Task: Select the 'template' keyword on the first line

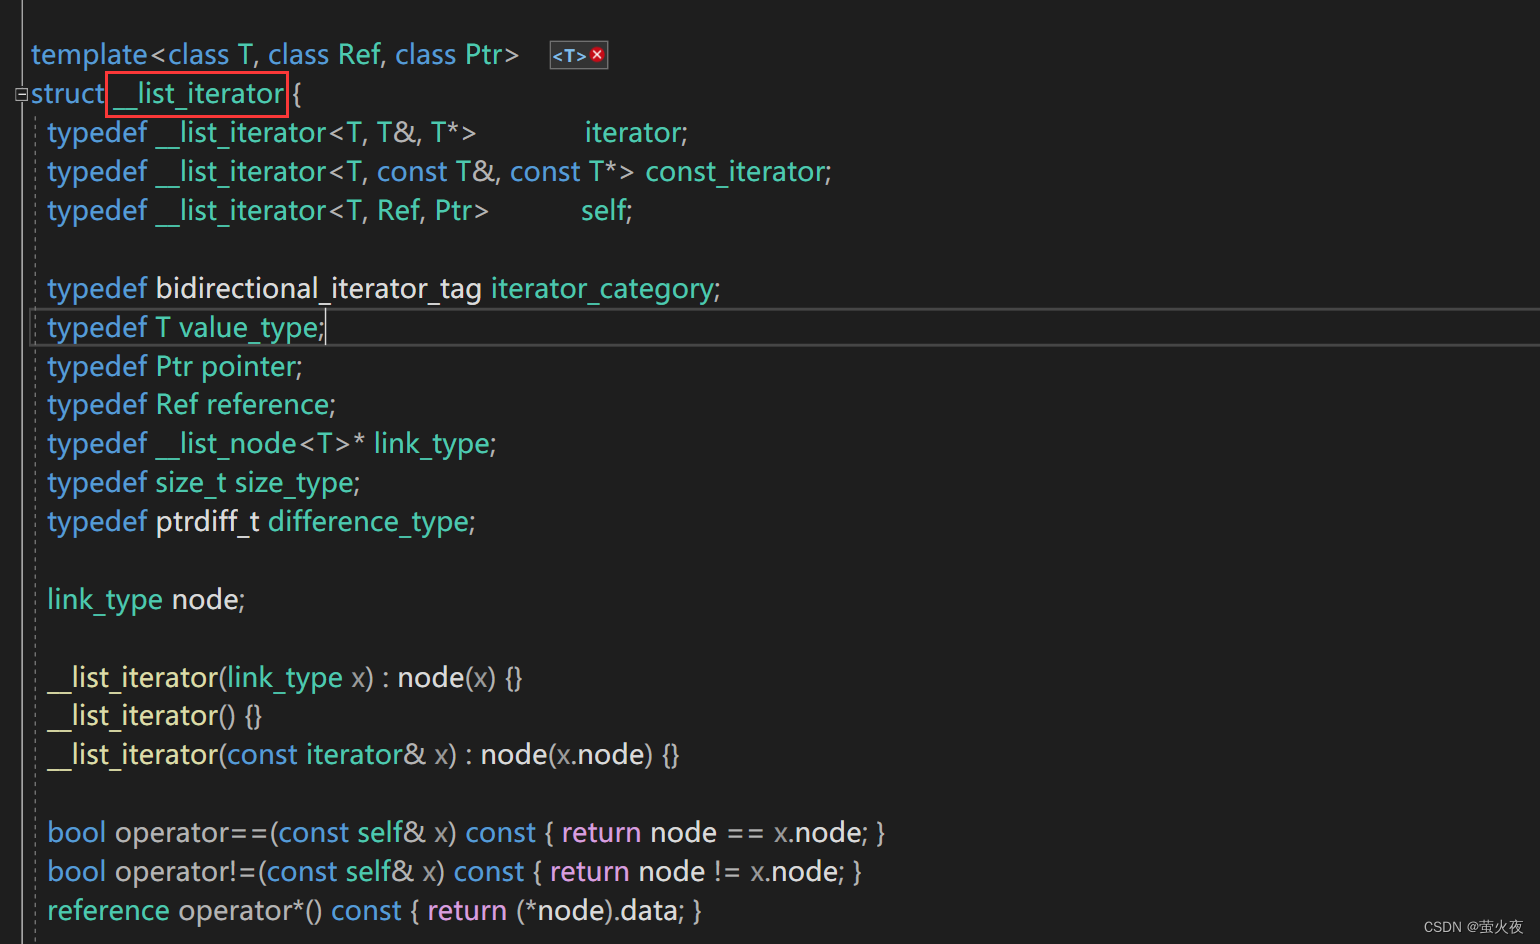Action: click(89, 55)
